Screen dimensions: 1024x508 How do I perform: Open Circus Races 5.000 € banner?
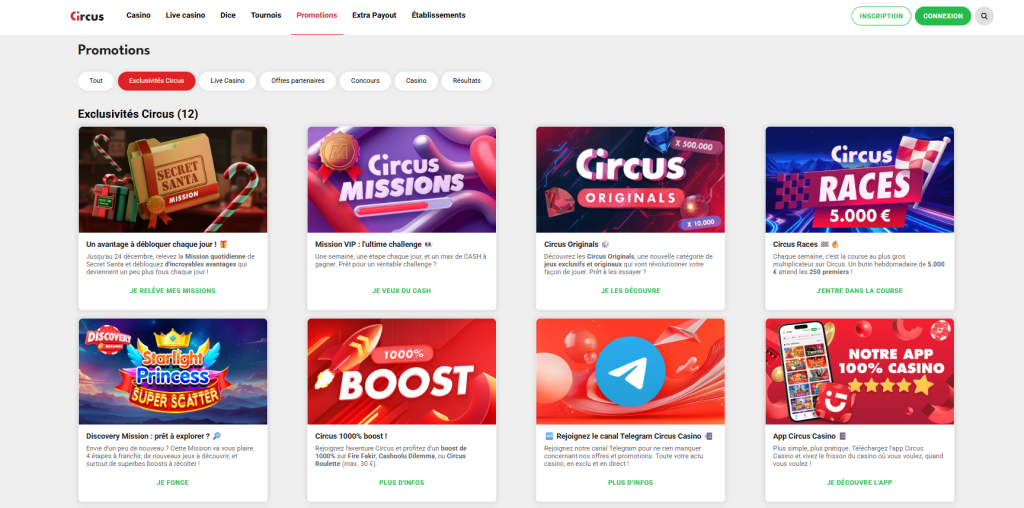(859, 180)
